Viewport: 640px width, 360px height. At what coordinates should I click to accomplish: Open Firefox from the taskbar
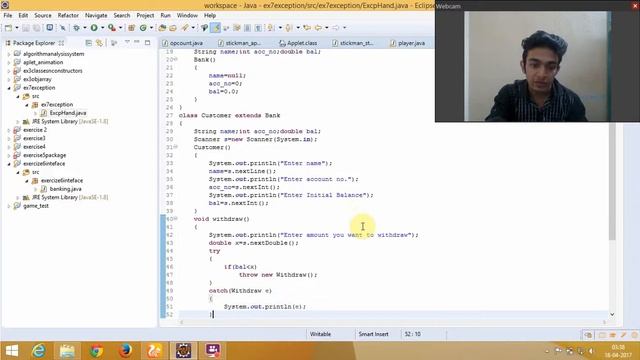(x=126, y=351)
